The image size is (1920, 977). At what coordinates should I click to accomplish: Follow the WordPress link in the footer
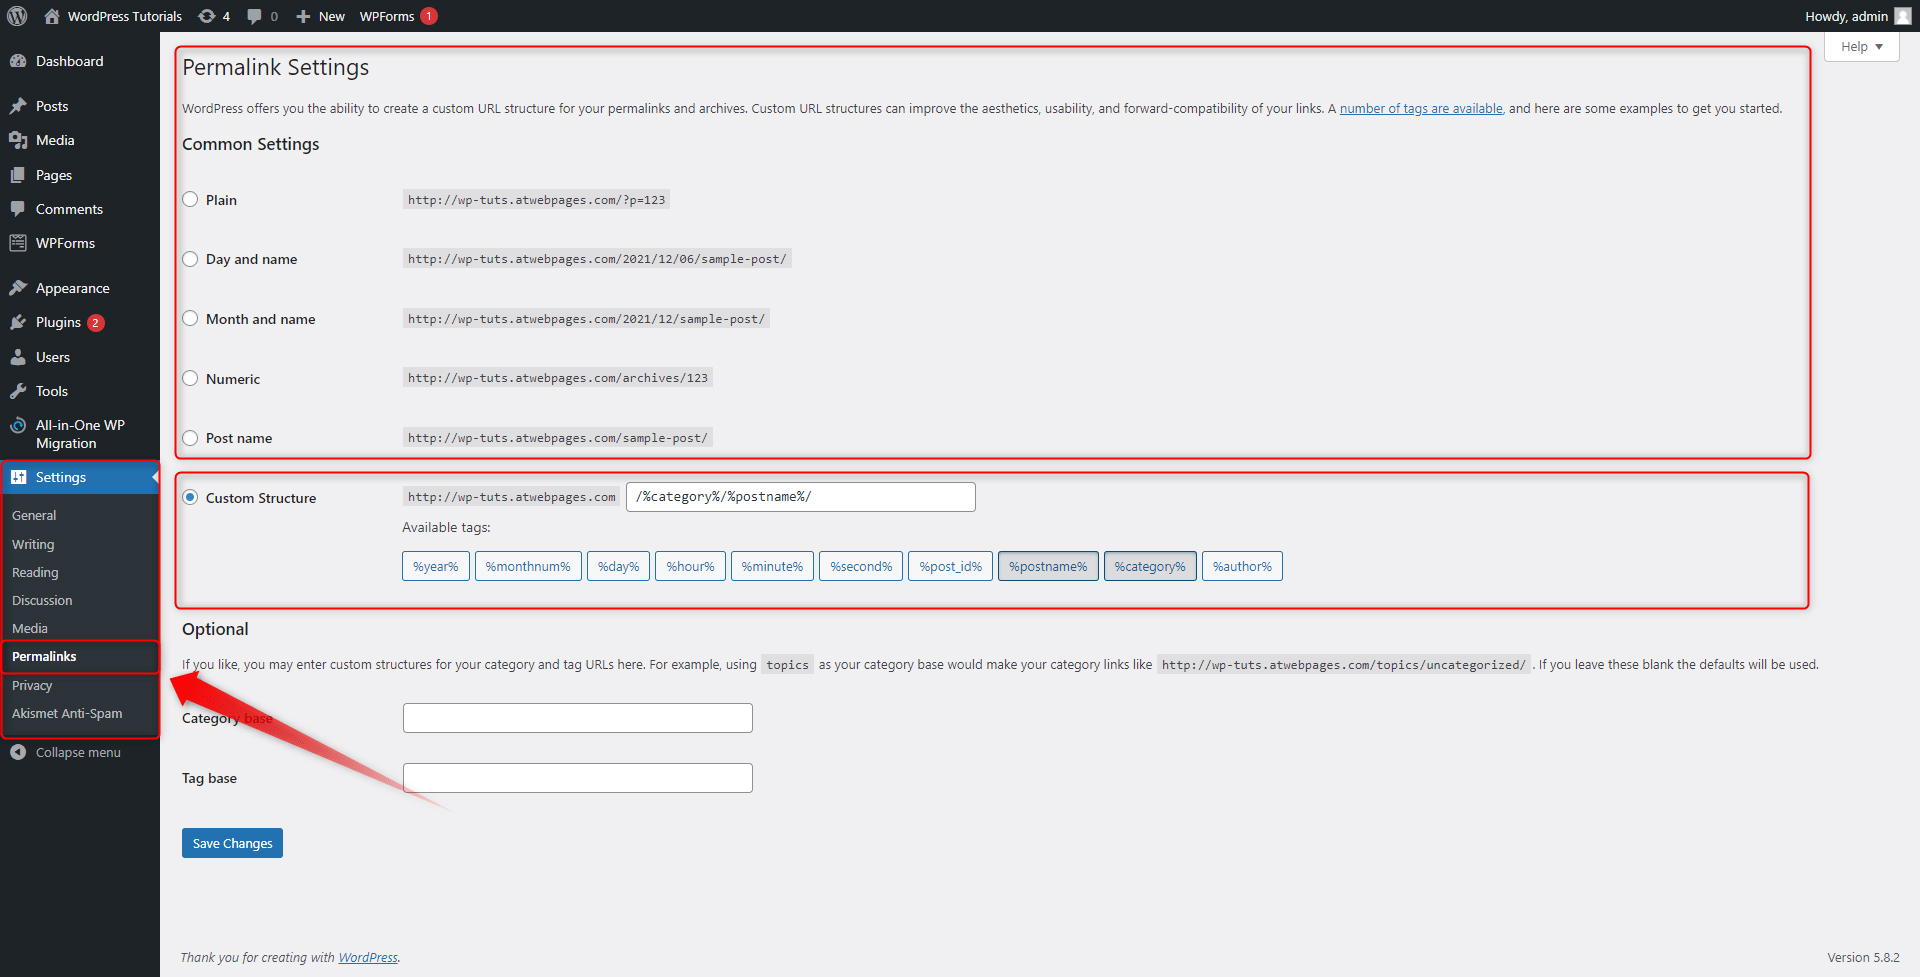click(368, 957)
